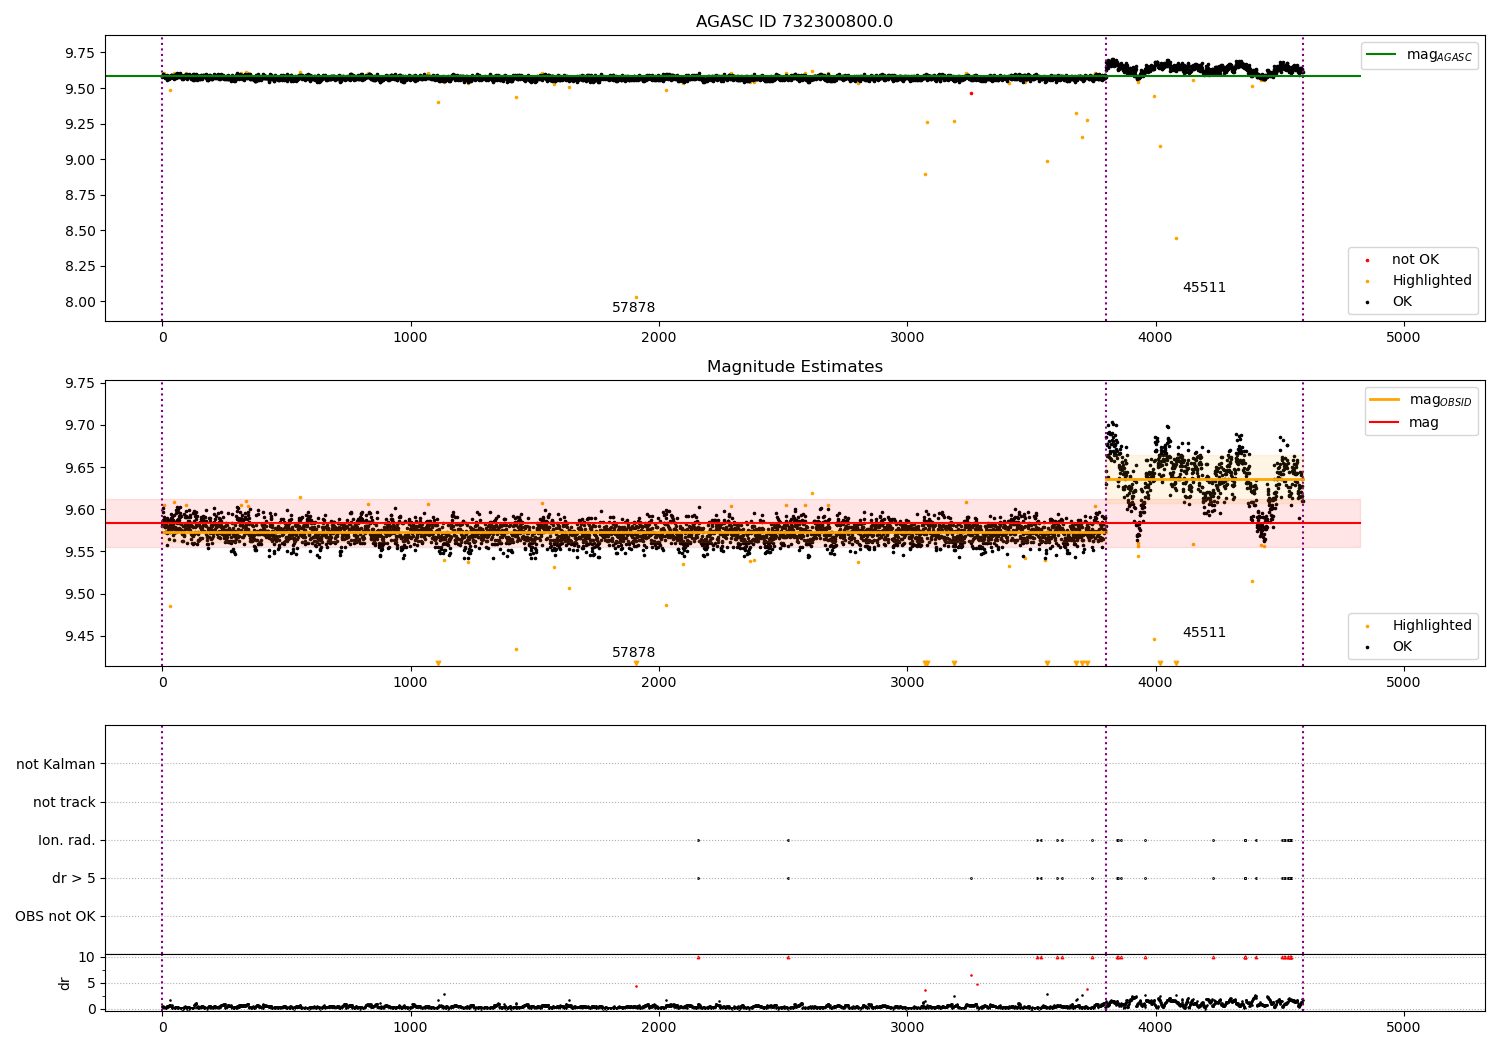This screenshot has width=1500, height=1050.
Task: Click "57878" in the Magnitude Estimates plot
Action: (633, 653)
